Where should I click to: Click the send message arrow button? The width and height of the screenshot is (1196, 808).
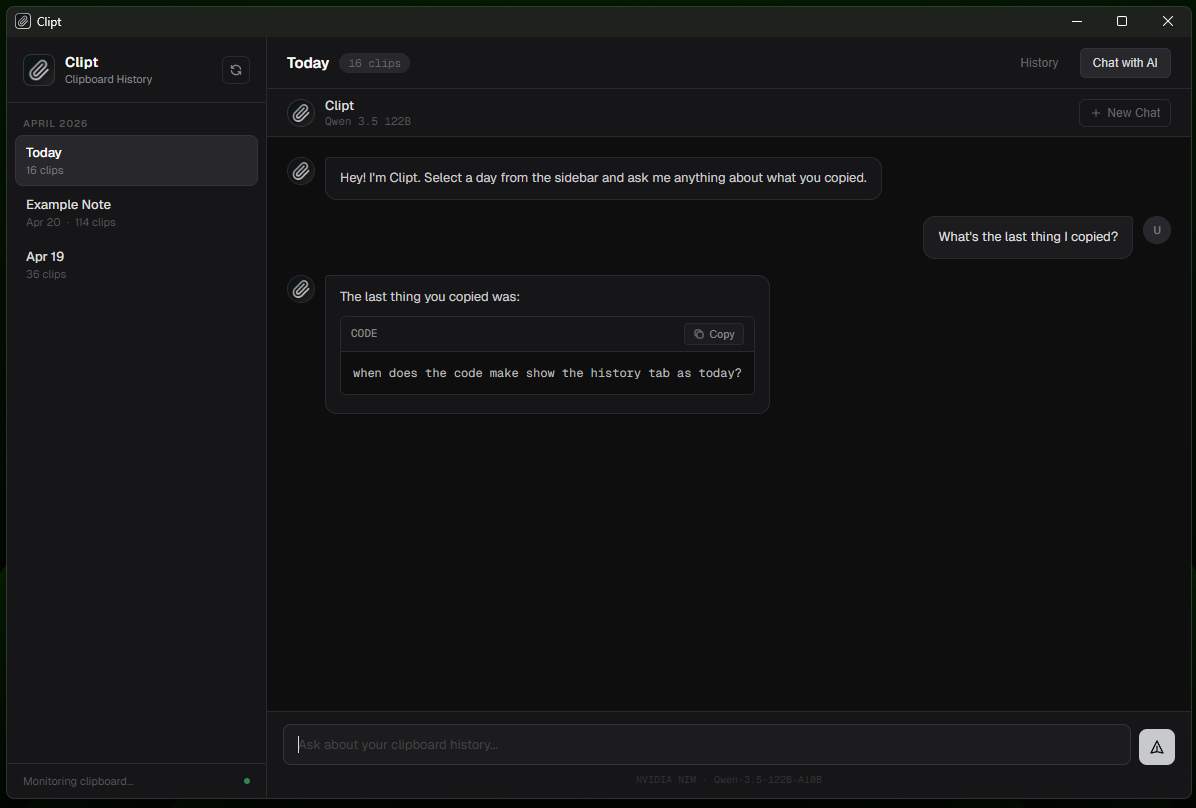click(1156, 747)
